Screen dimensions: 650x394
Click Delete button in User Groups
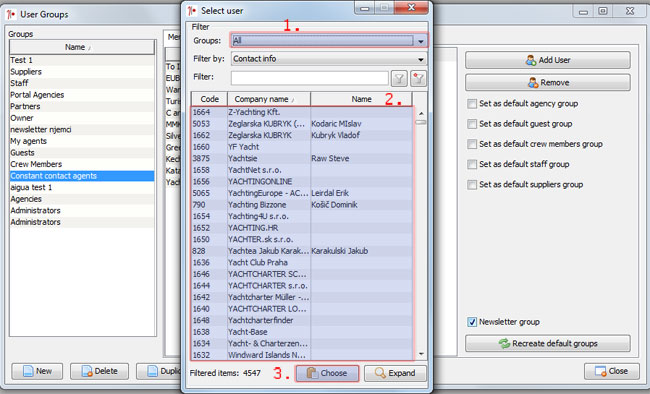click(99, 371)
